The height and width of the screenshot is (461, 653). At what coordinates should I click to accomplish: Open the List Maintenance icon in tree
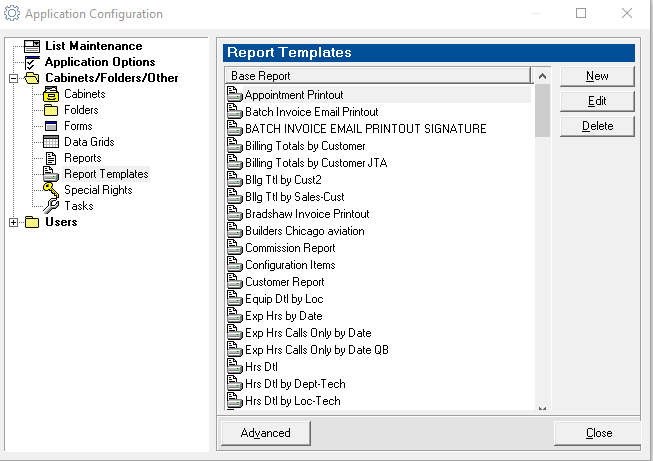32,46
